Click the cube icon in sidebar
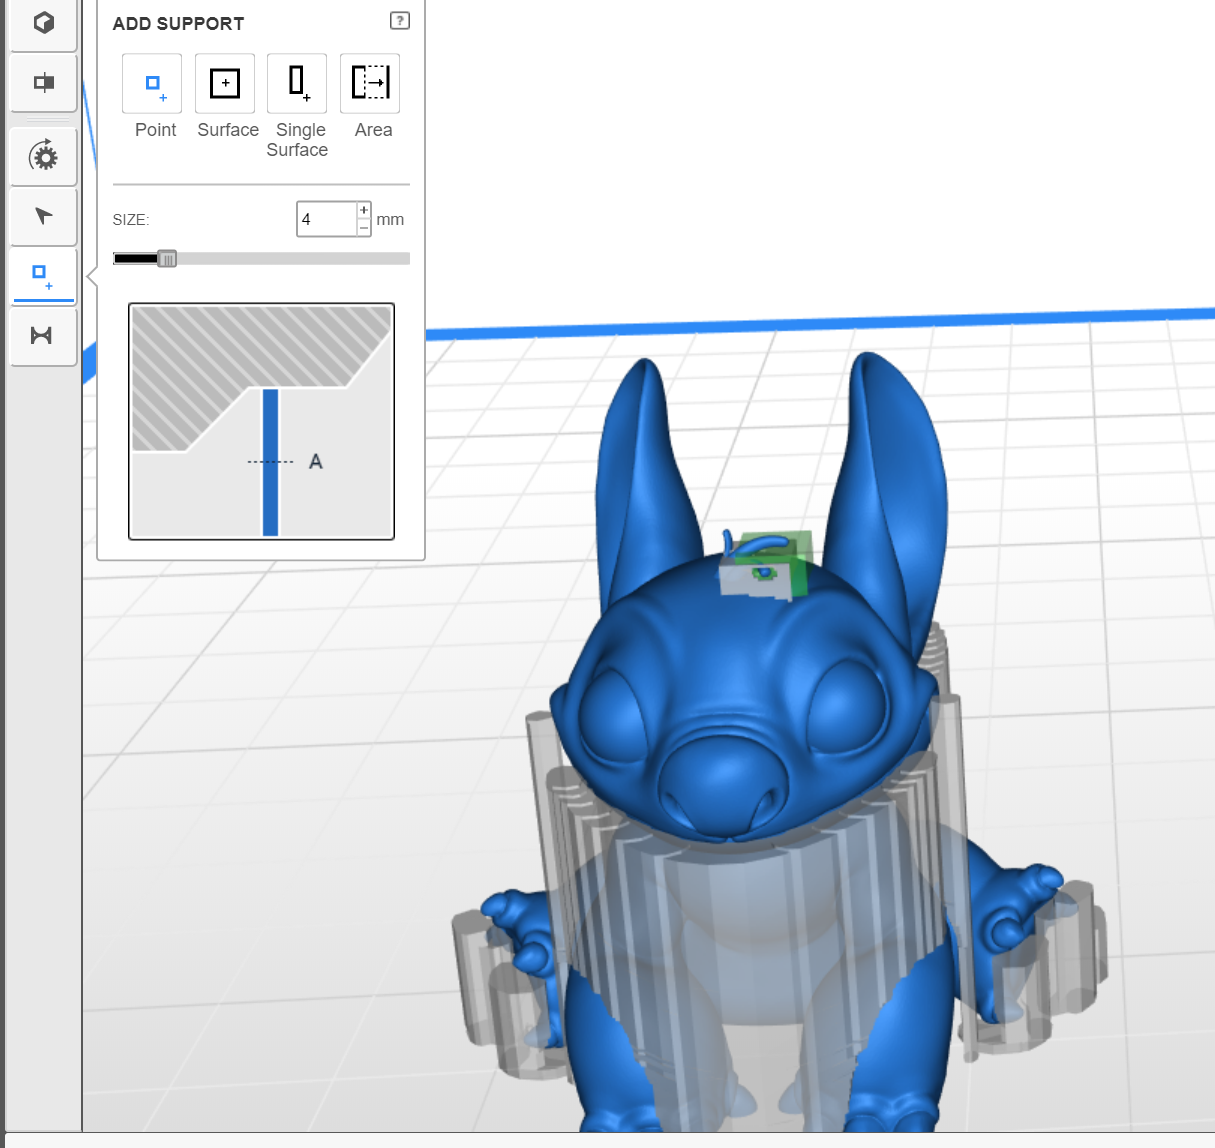 coord(43,23)
